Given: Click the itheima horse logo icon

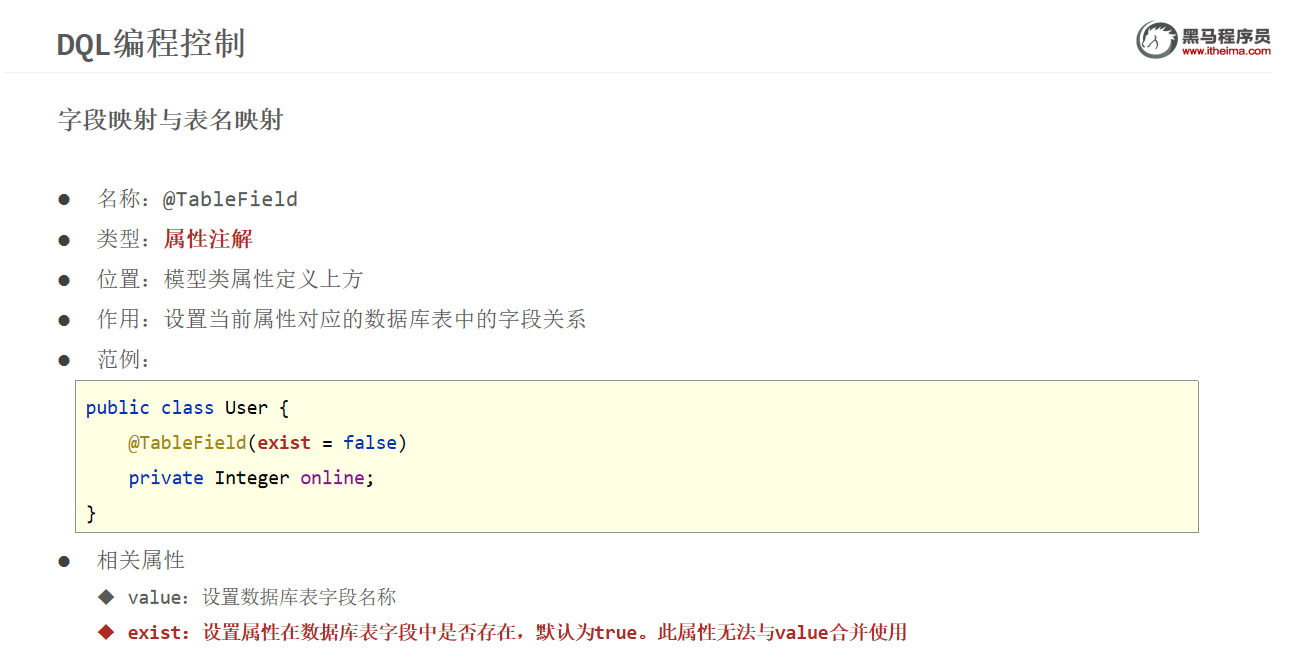Looking at the screenshot, I should (1156, 40).
